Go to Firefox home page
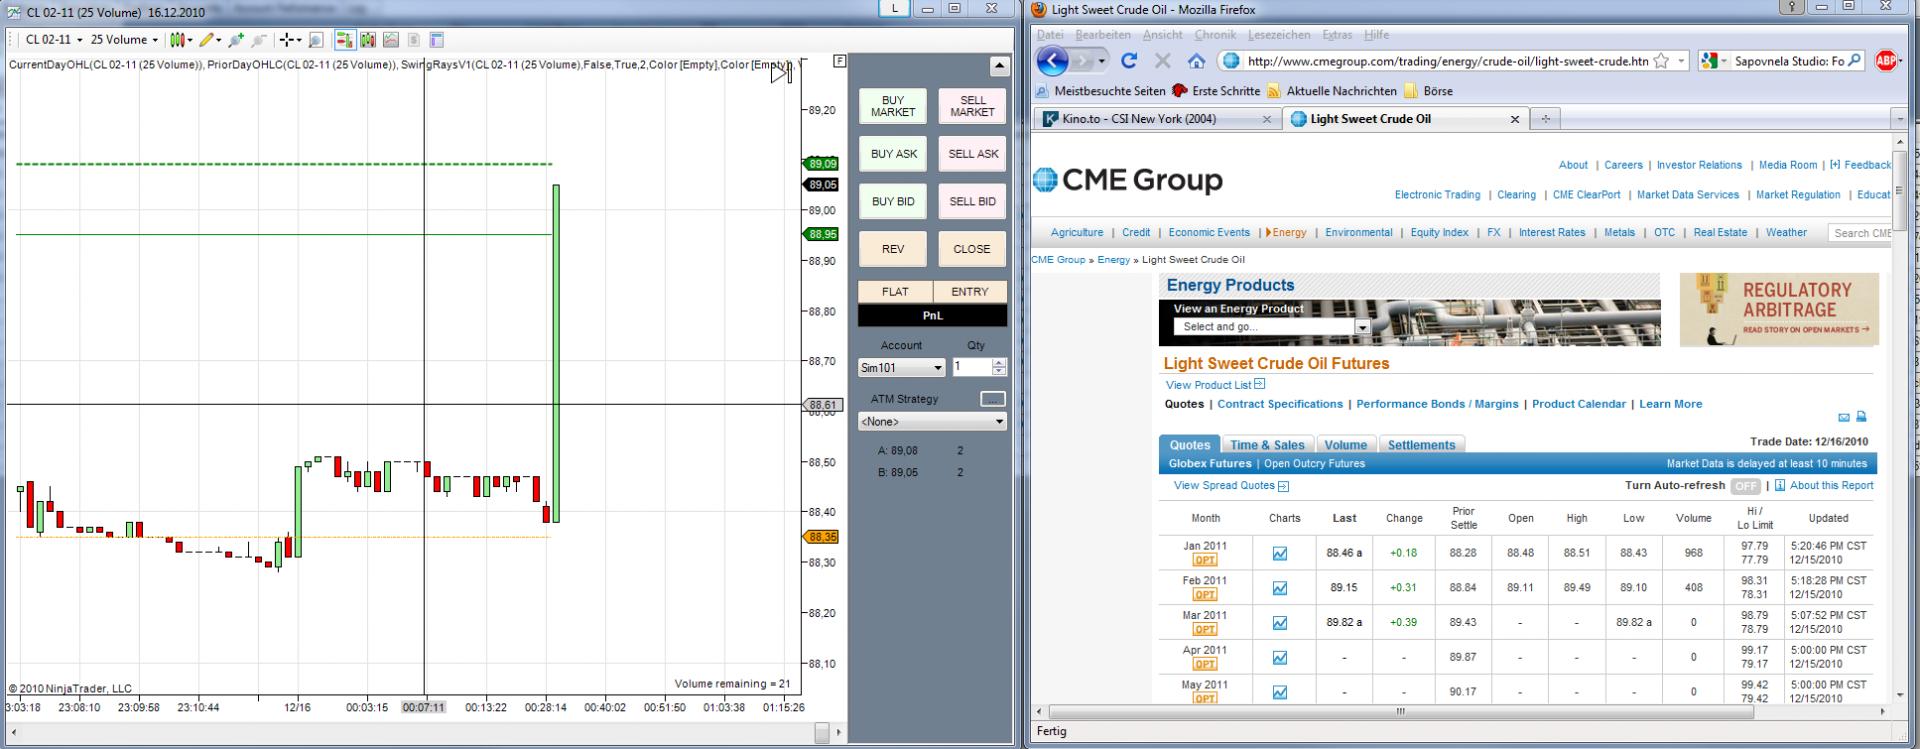Viewport: 1920px width, 749px height. (1196, 61)
